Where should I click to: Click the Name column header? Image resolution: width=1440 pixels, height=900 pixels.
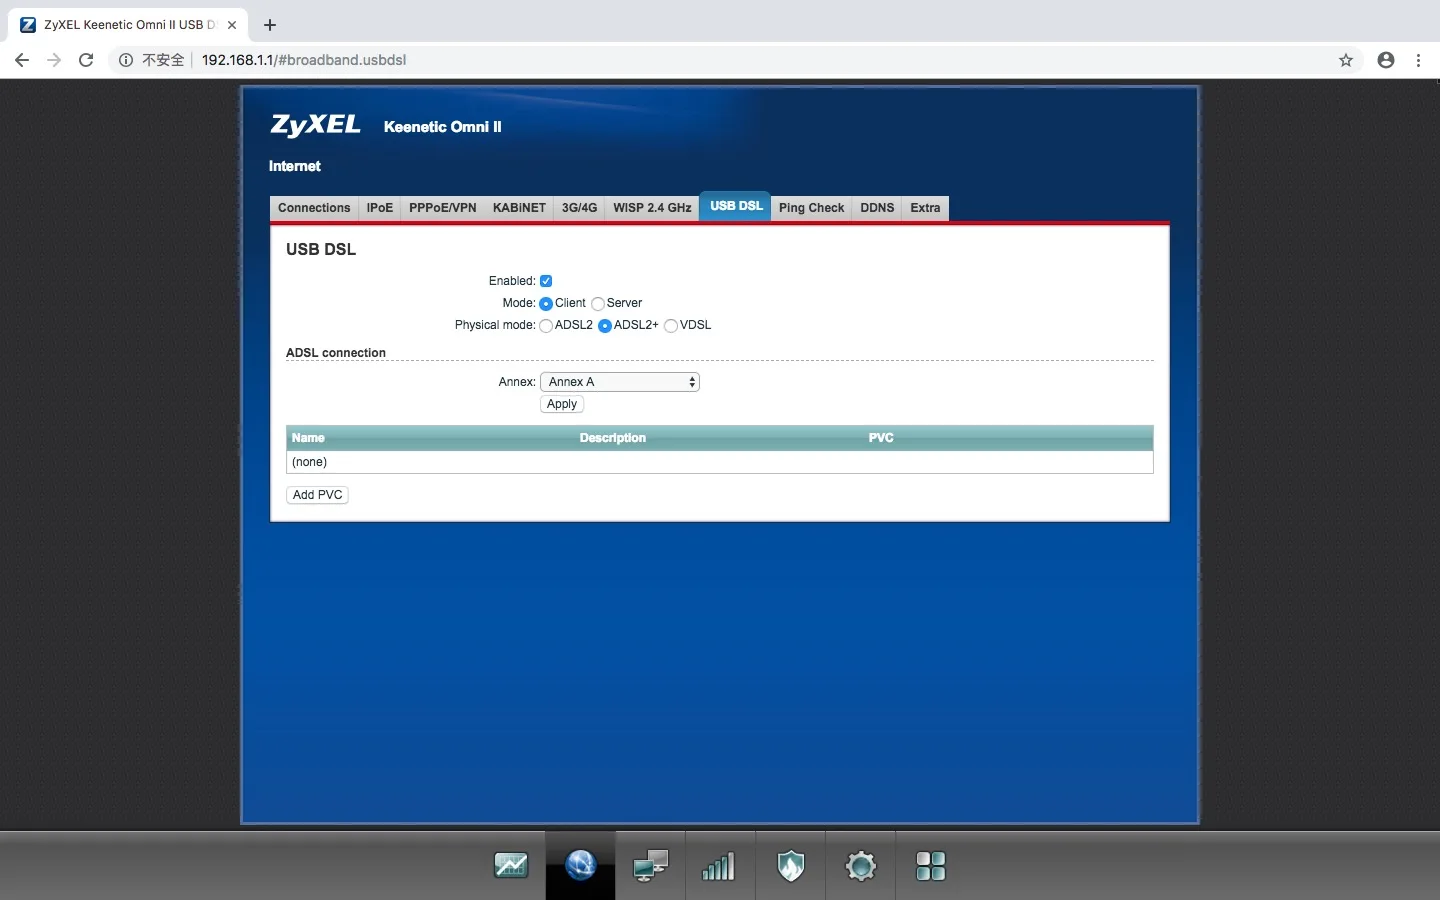pos(308,438)
